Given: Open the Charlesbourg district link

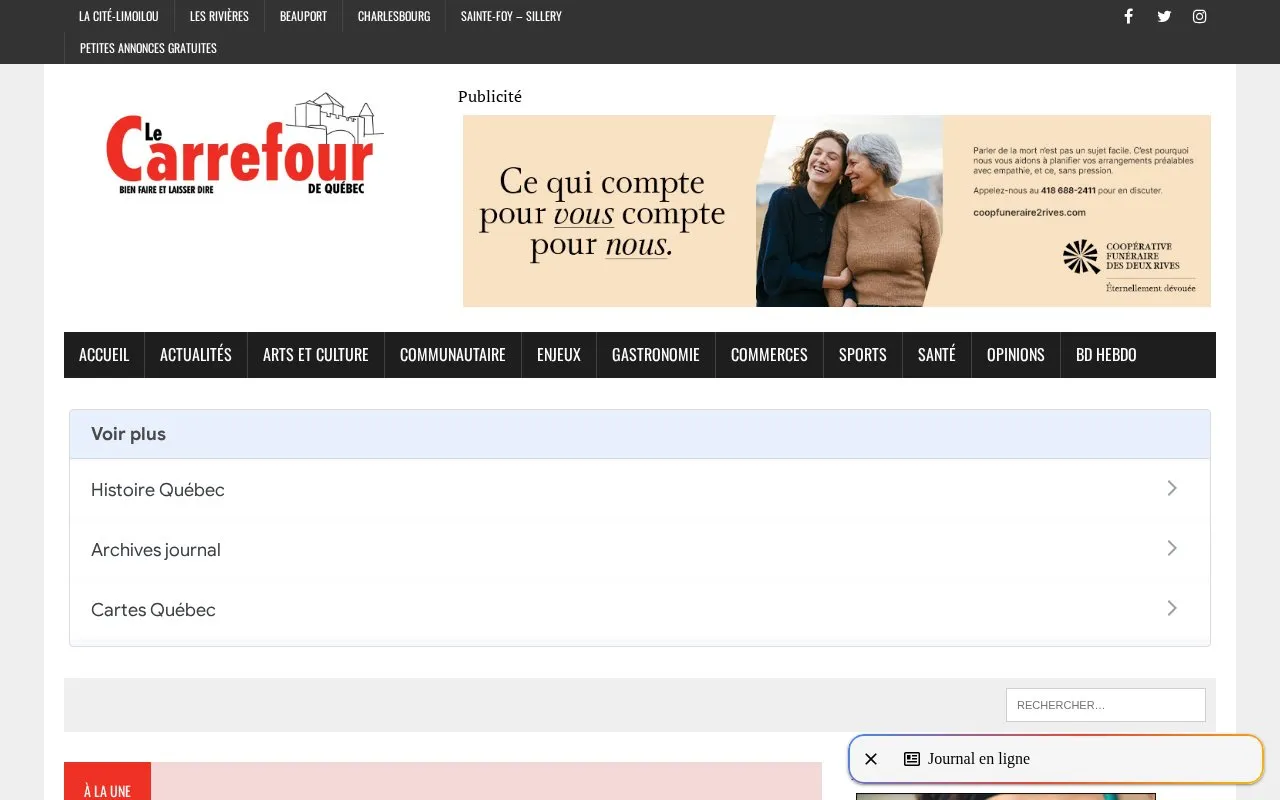Looking at the screenshot, I should point(394,16).
